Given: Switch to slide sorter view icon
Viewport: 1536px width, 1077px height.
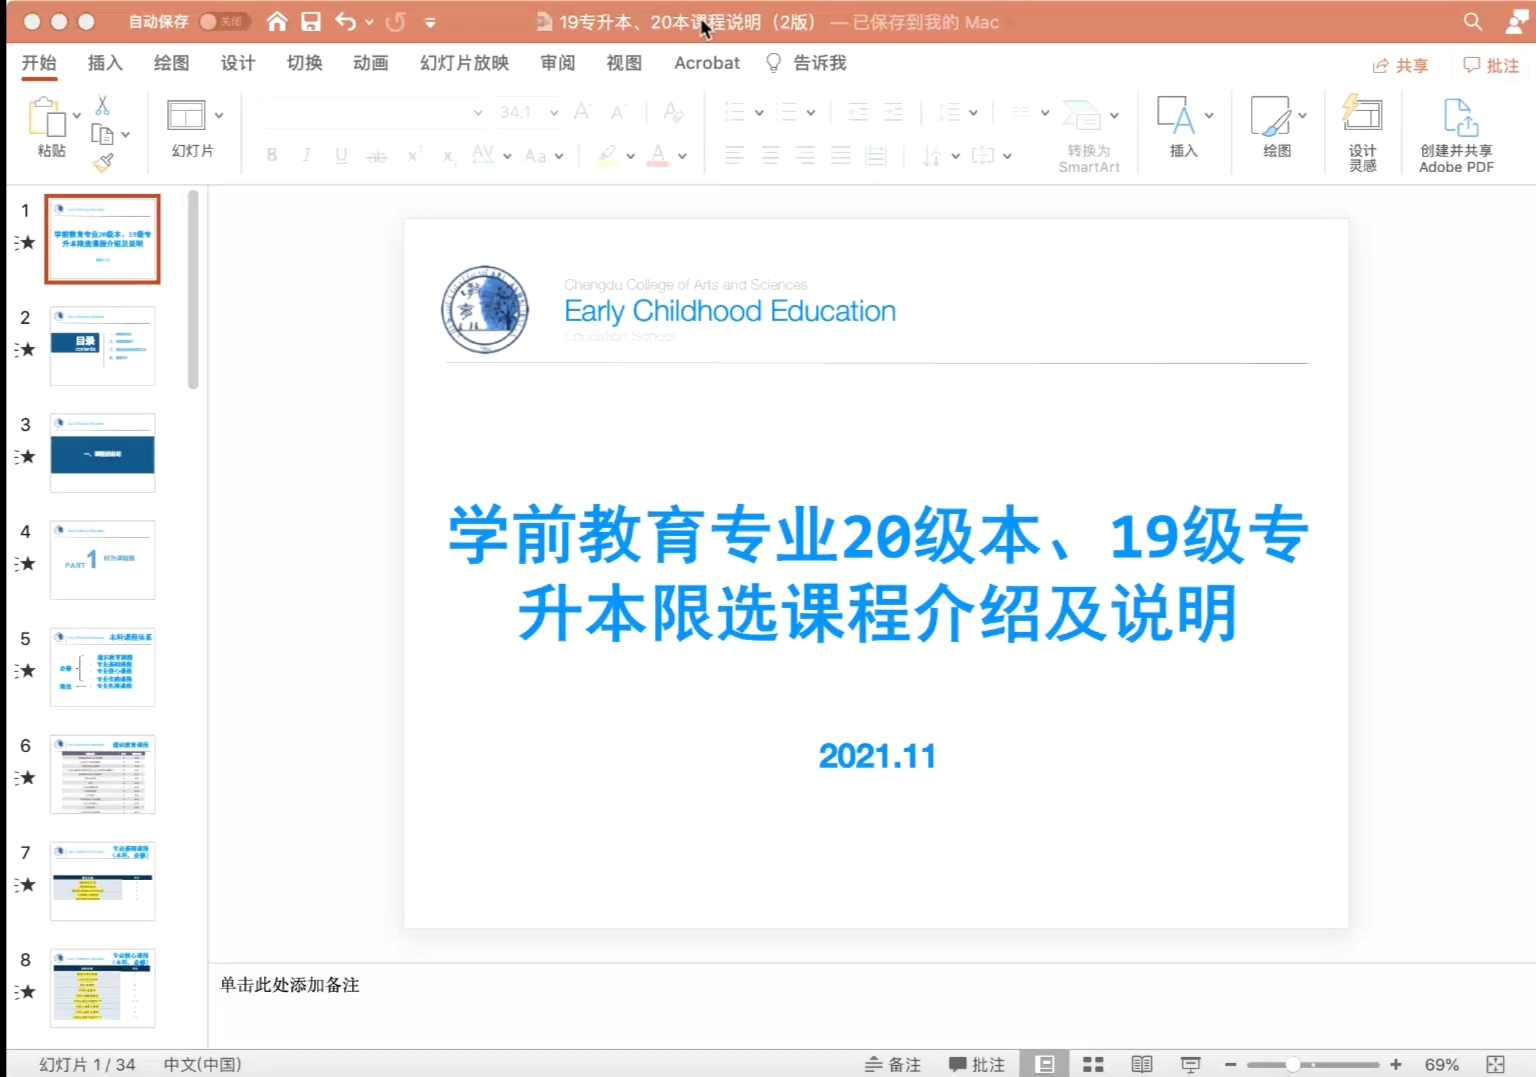Looking at the screenshot, I should pos(1093,1065).
